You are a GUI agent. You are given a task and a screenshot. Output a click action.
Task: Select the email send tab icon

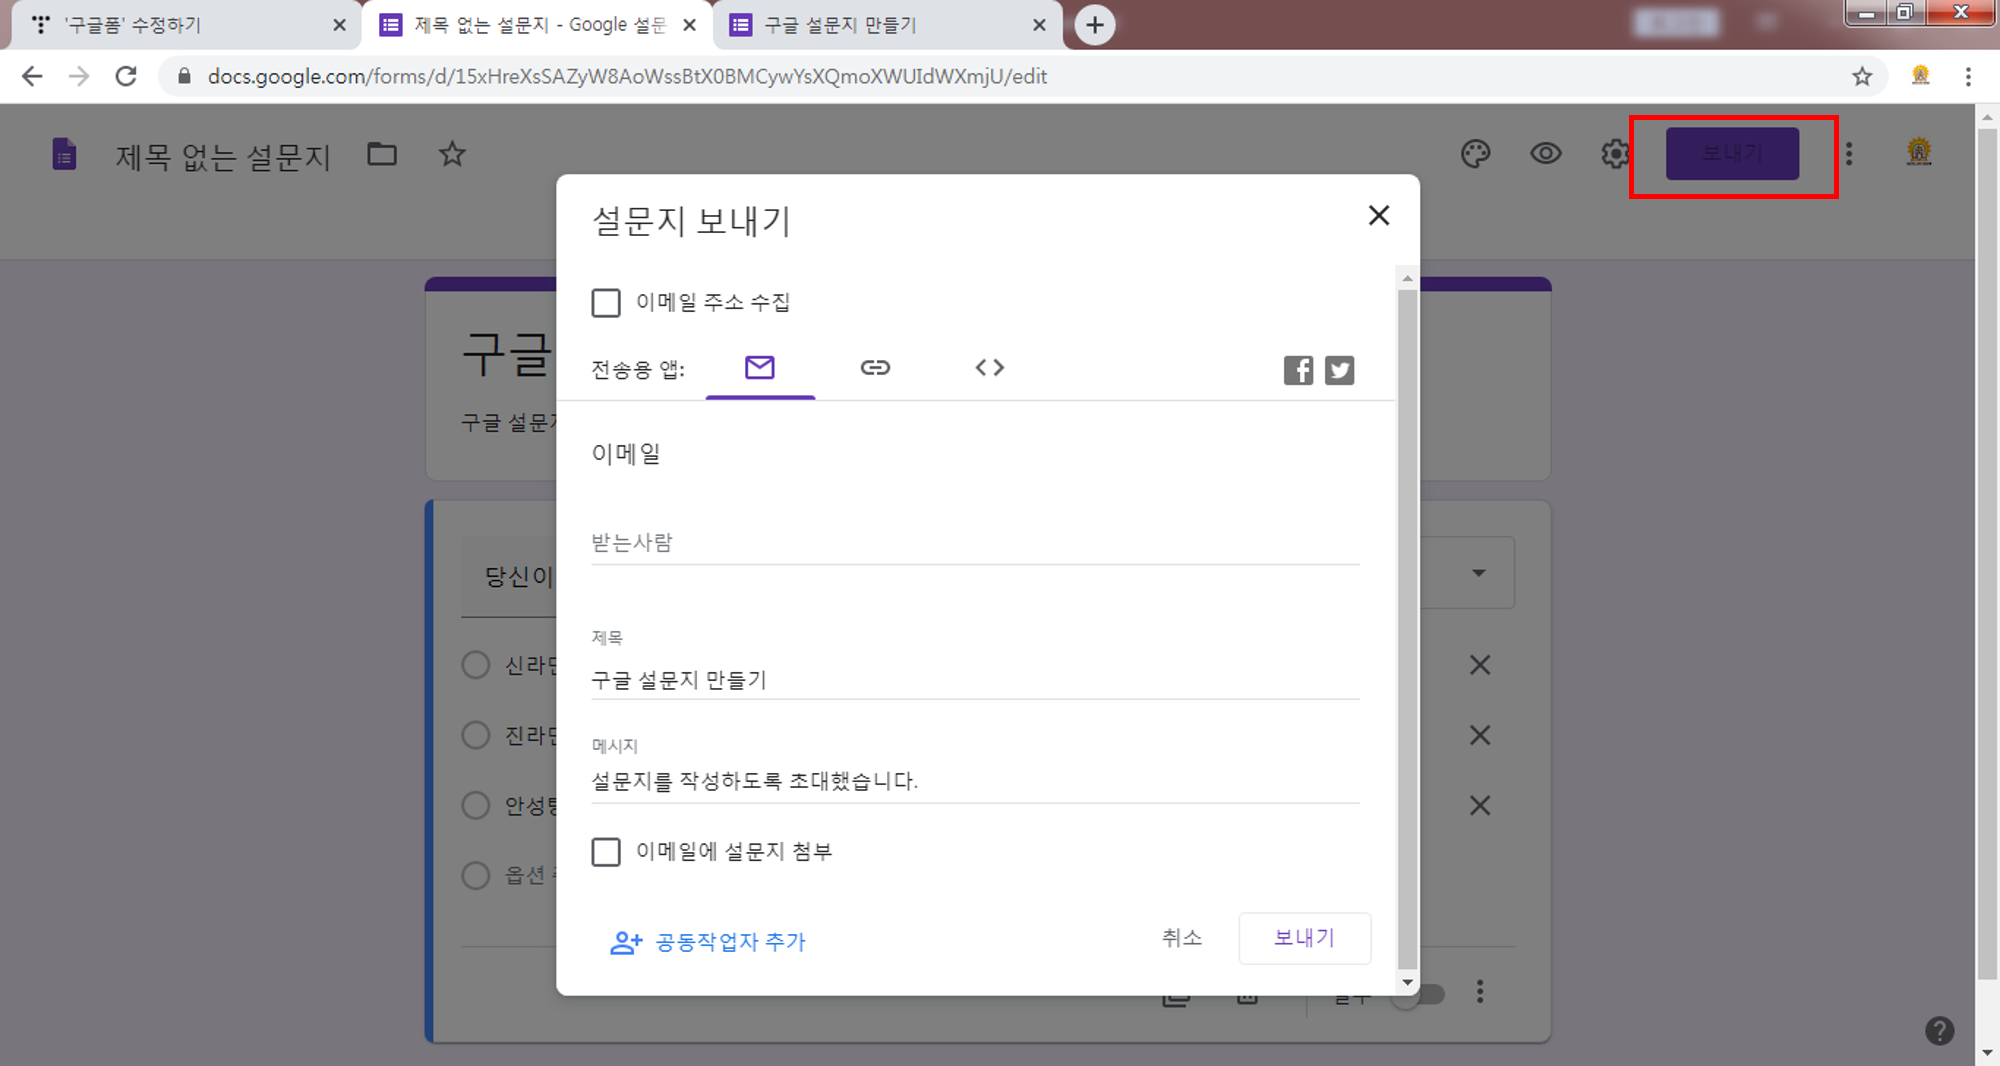[760, 368]
